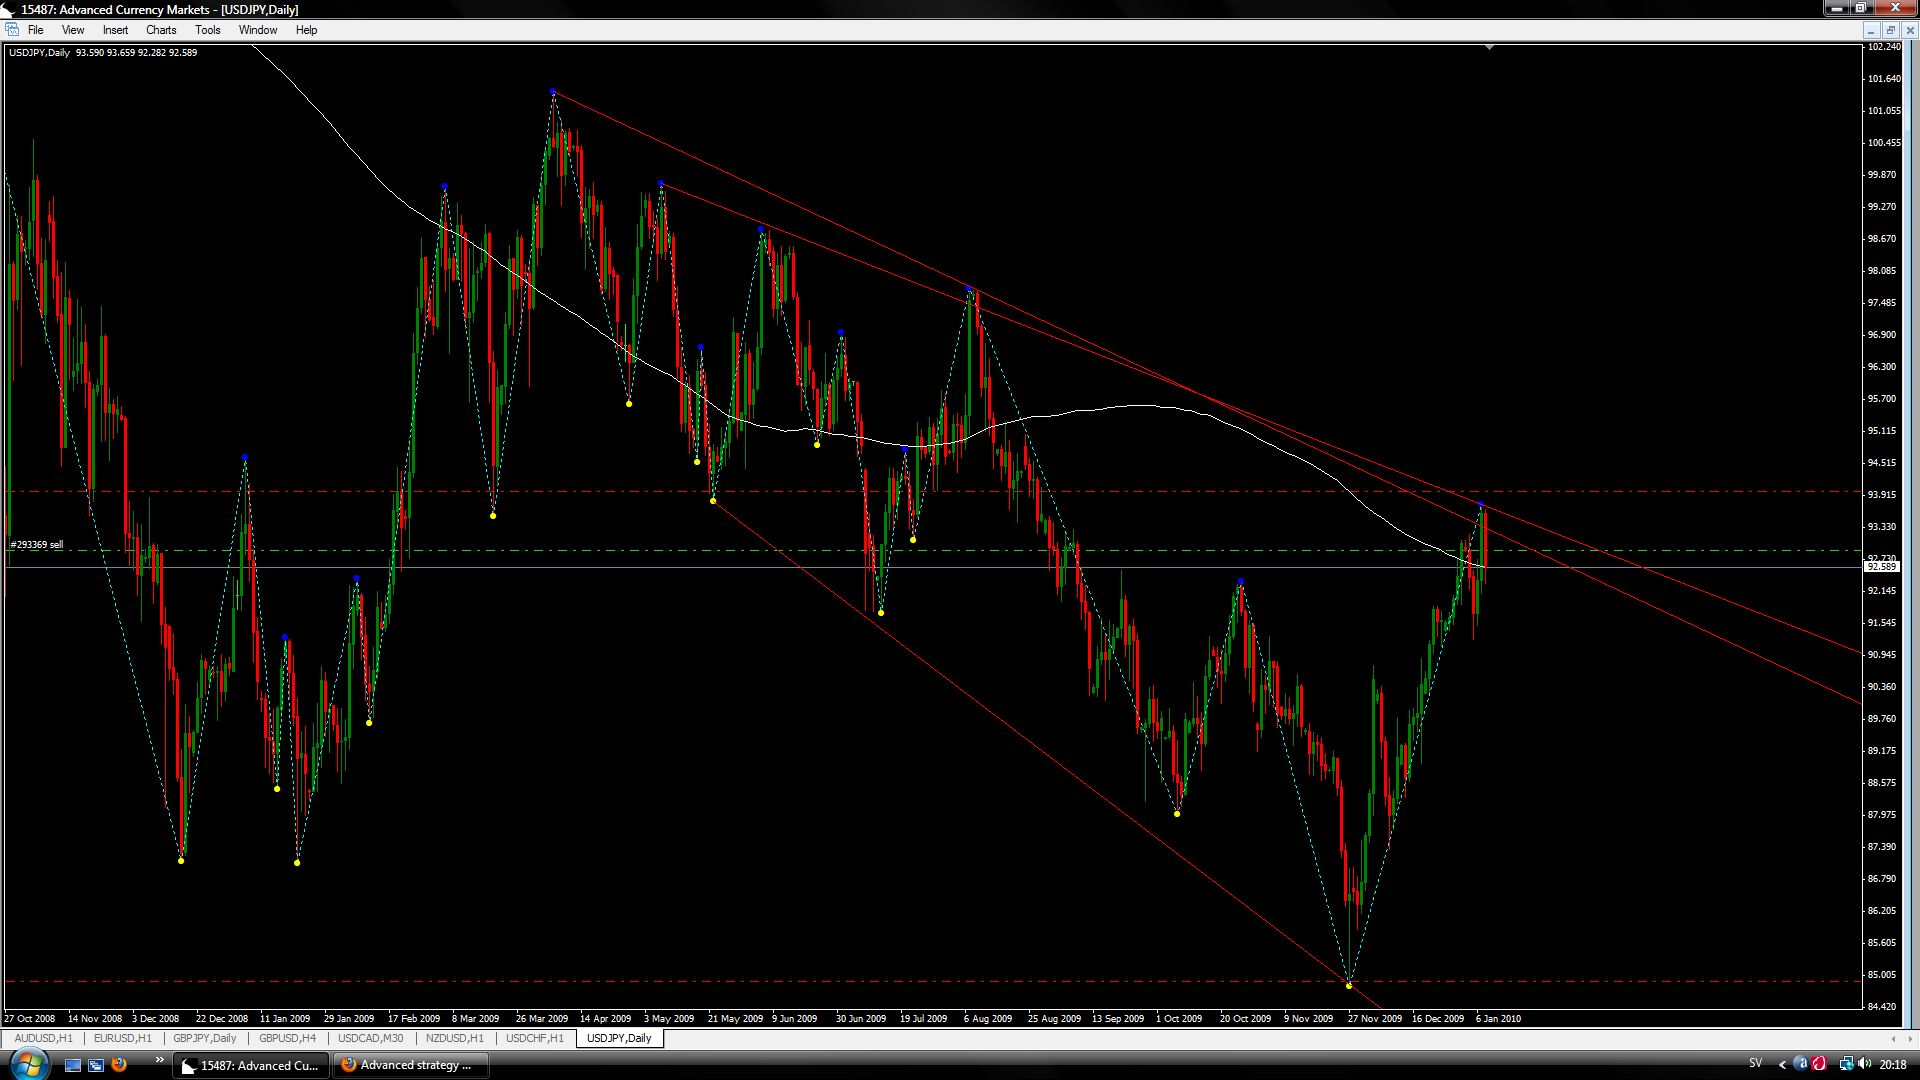1920x1080 pixels.
Task: Open the SV language bar selector
Action: click(x=1755, y=1064)
